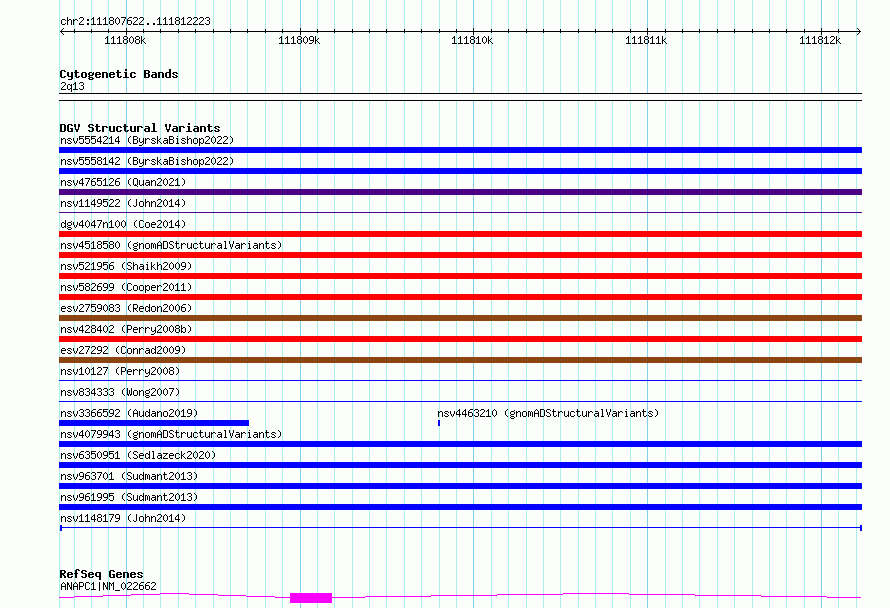890x608 pixels.
Task: Click the Cytogenetic Bands track title
Action: 119,74
